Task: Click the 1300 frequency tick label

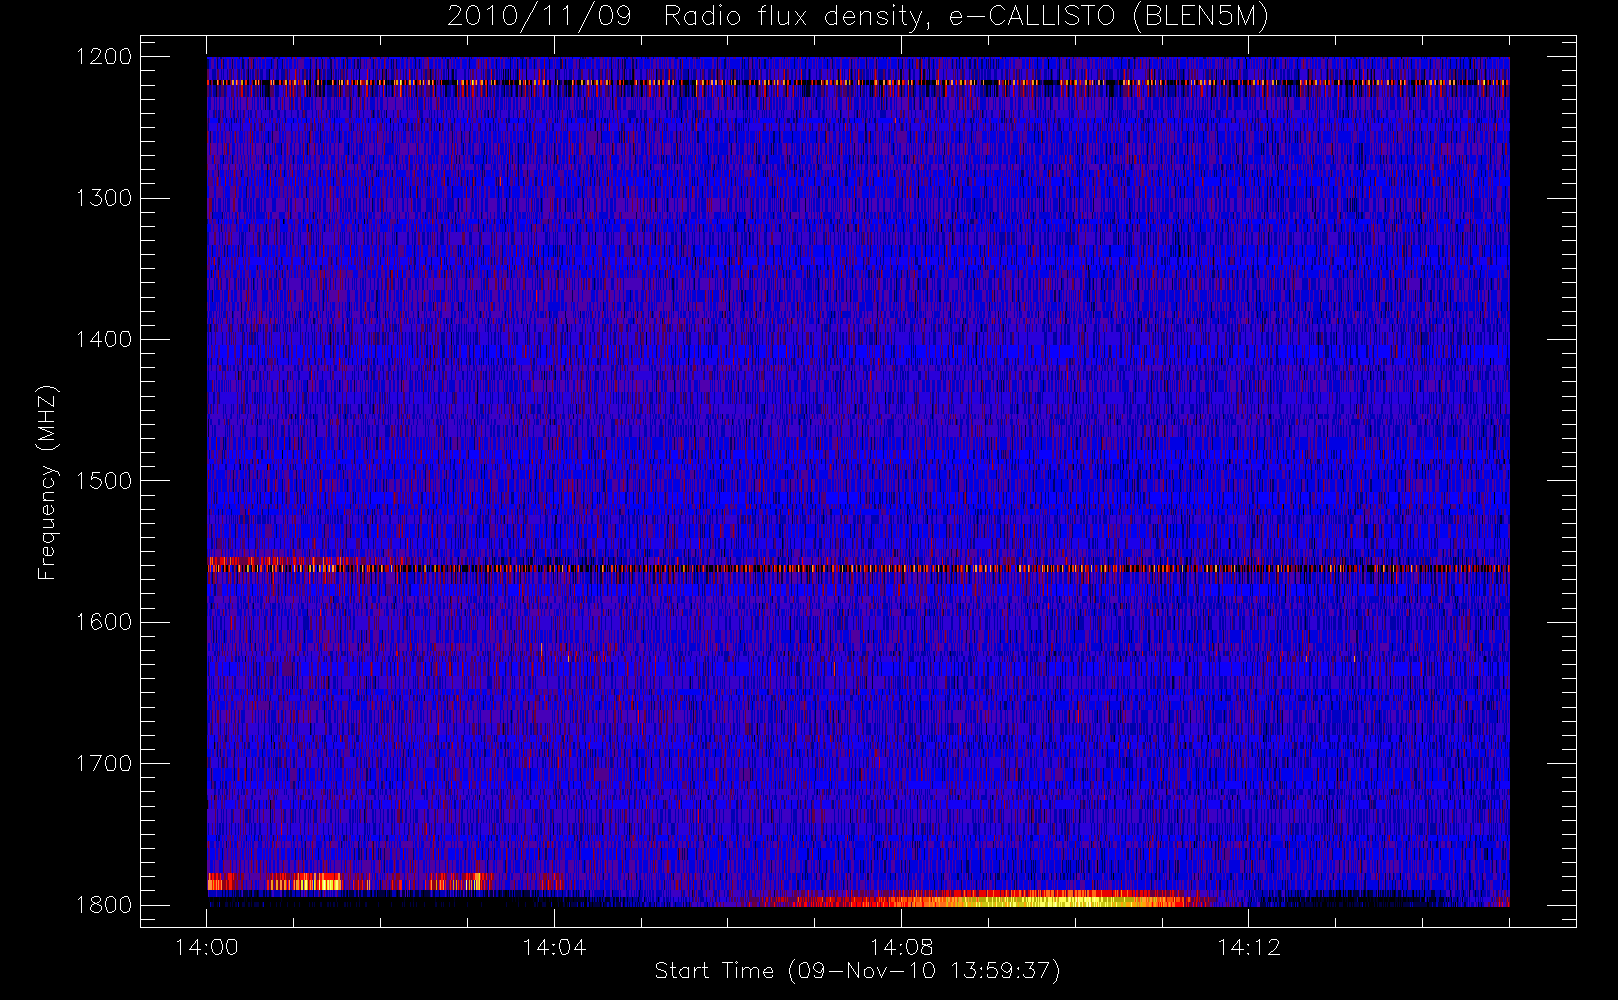Action: pyautogui.click(x=105, y=198)
